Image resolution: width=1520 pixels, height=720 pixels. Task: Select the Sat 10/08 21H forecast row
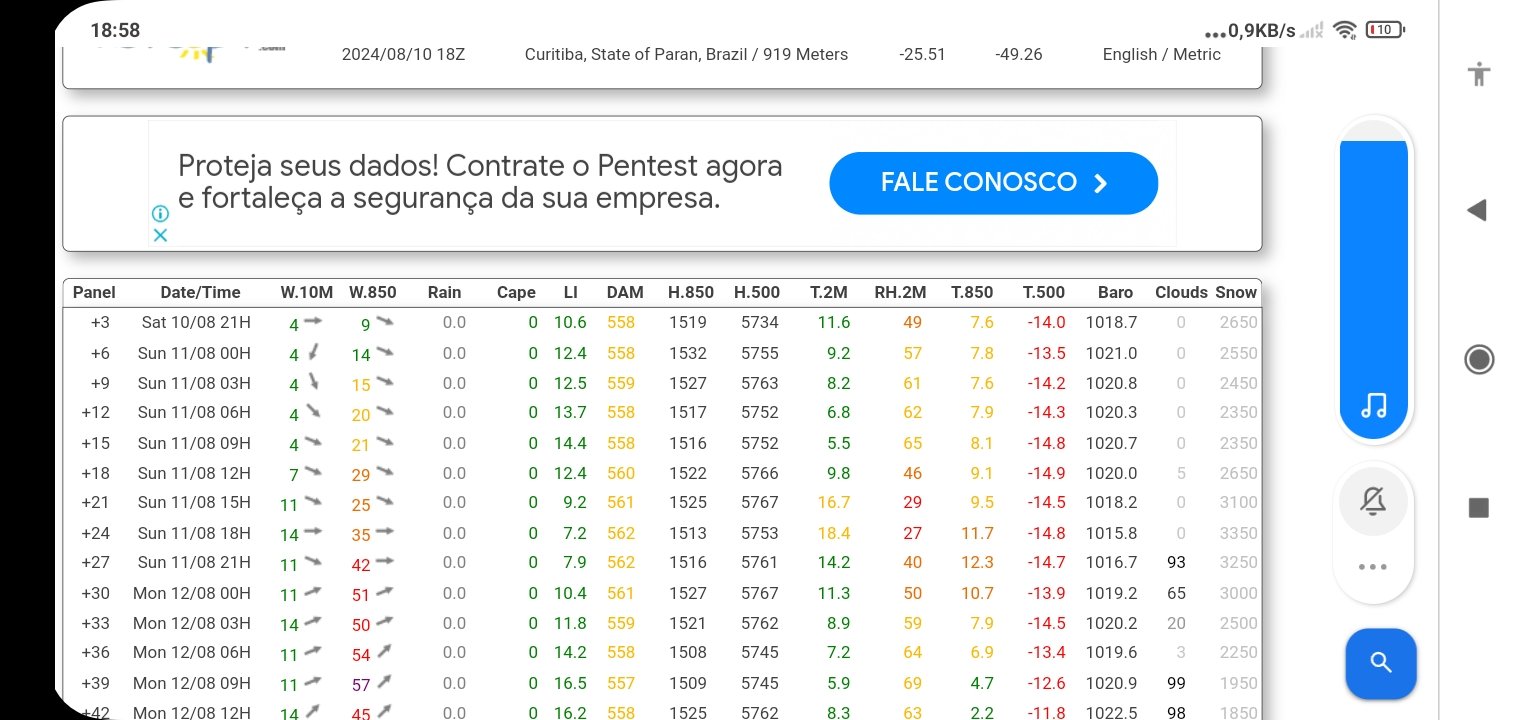[x=662, y=323]
